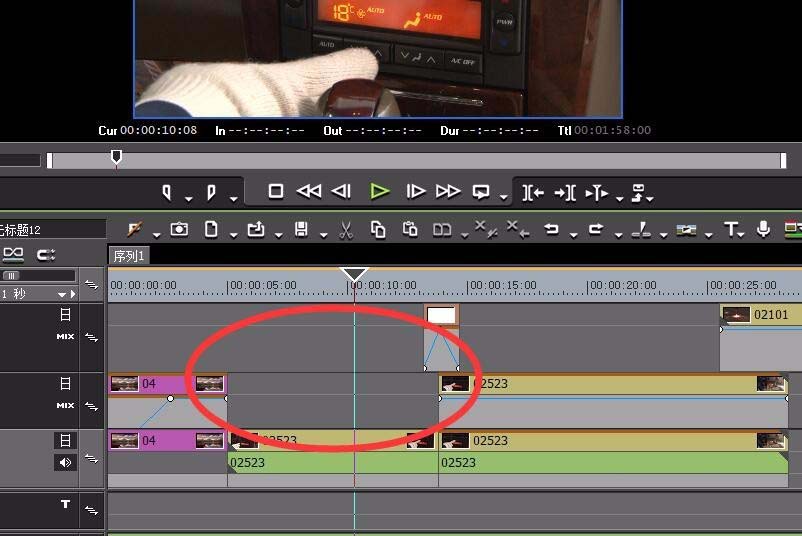Click the create title T icon
Image resolution: width=802 pixels, height=536 pixels.
pyautogui.click(x=730, y=229)
